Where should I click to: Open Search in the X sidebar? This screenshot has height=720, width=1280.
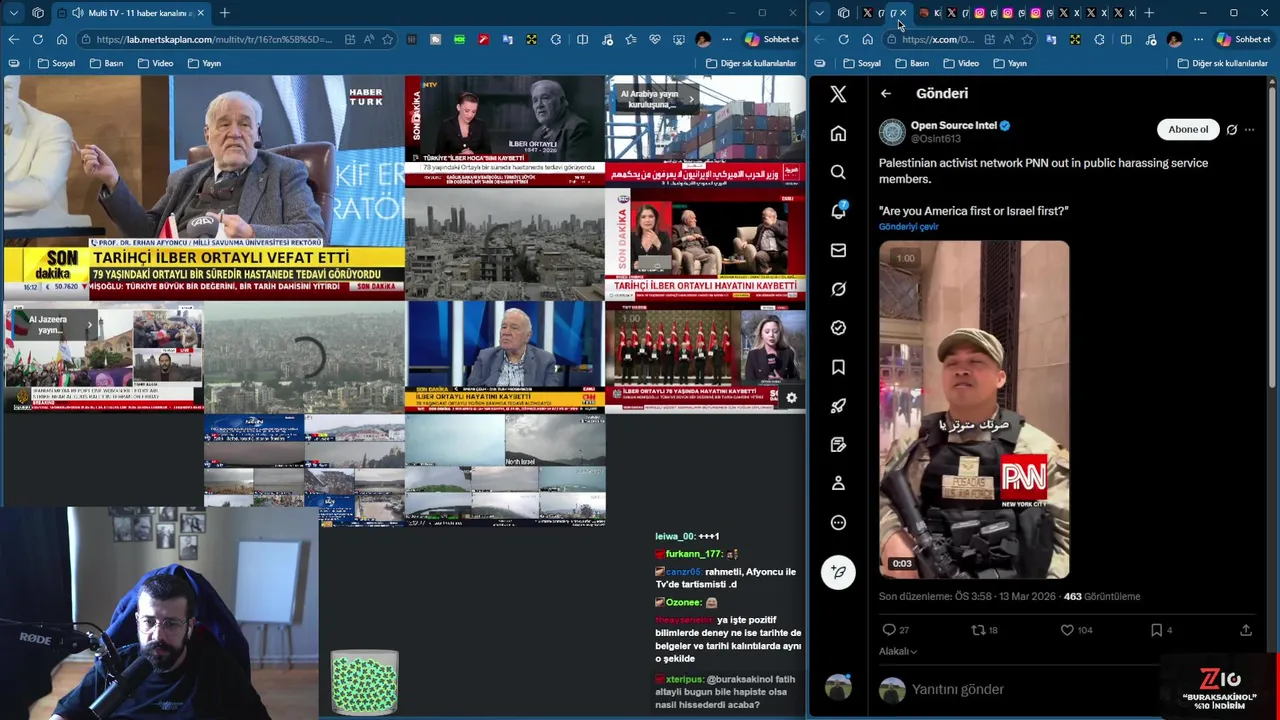pos(838,172)
